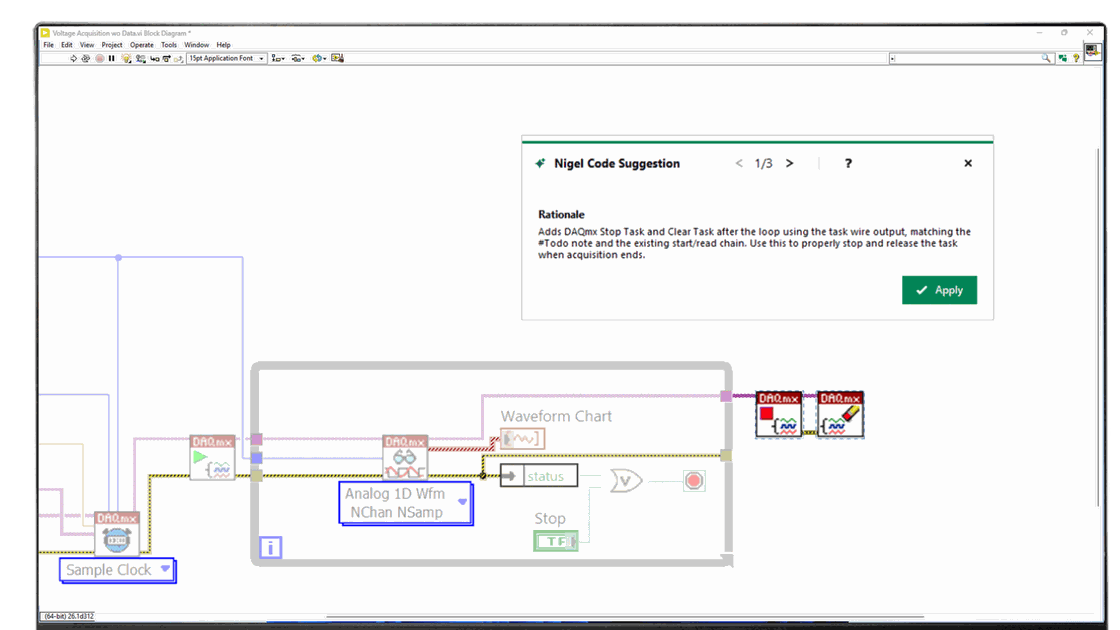Open Reorder dropdown in toolbar
This screenshot has width=1120, height=630.
[x=319, y=59]
